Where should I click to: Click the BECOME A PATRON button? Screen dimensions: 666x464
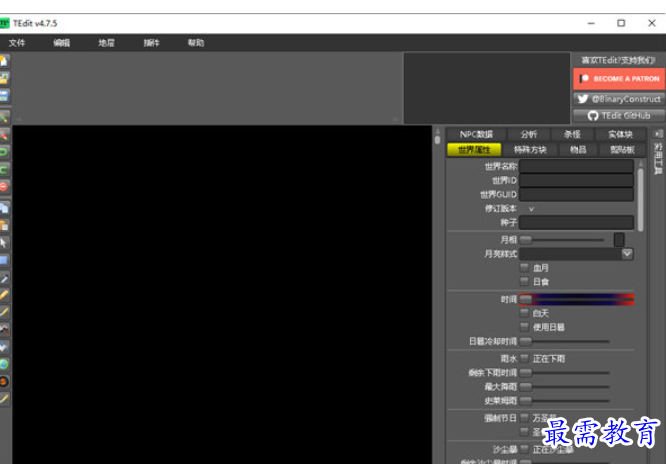(618, 79)
